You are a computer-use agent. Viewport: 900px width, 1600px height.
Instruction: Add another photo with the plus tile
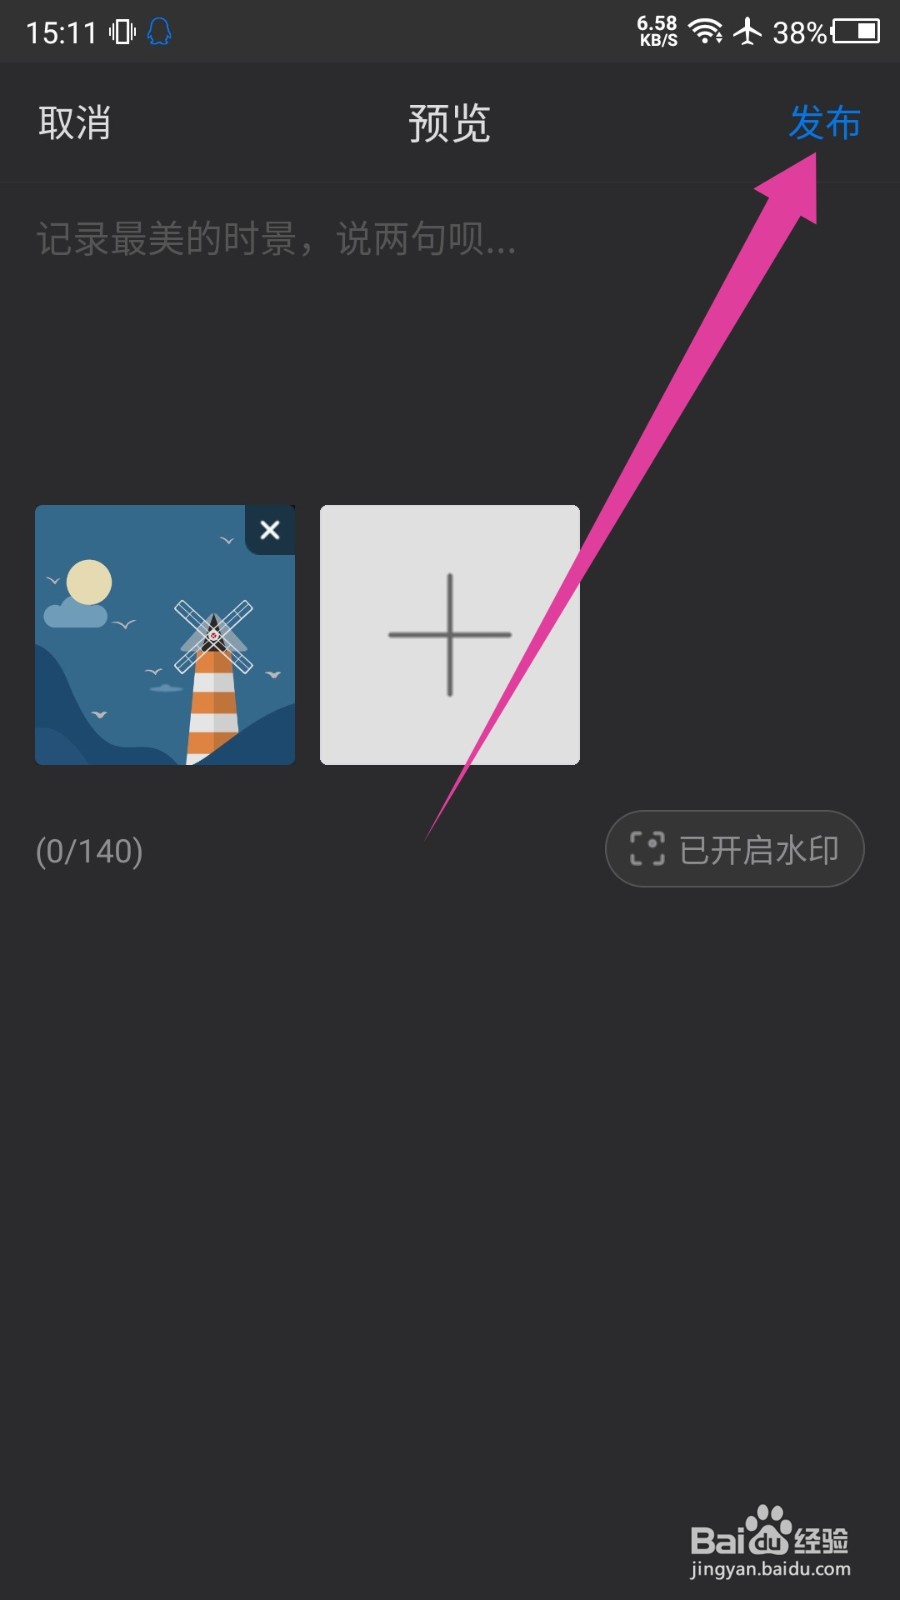(x=450, y=635)
